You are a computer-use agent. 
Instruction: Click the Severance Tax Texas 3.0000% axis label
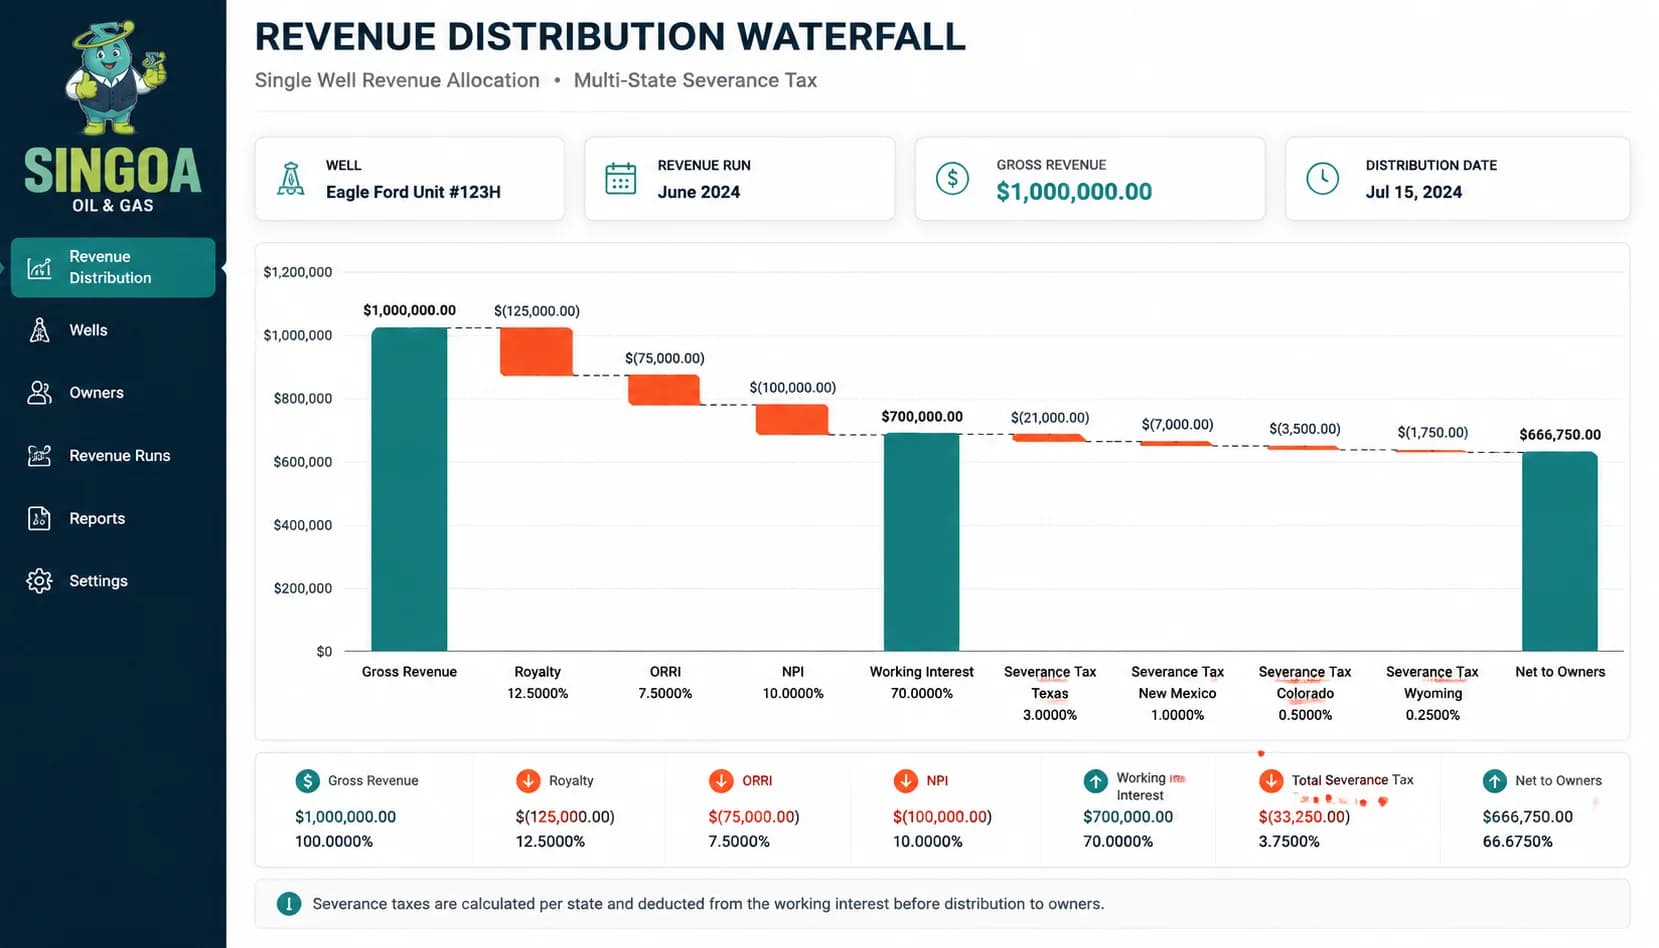coord(1050,693)
